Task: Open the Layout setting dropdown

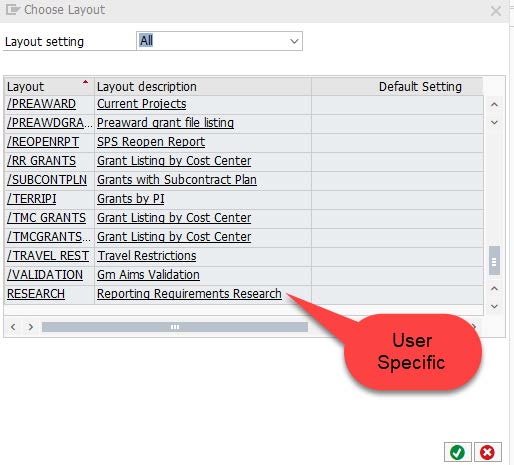Action: tap(294, 41)
